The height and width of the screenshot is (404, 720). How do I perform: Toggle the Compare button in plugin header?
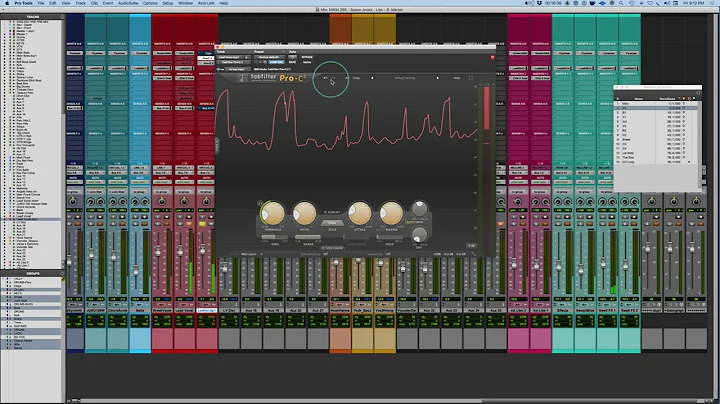(x=276, y=62)
